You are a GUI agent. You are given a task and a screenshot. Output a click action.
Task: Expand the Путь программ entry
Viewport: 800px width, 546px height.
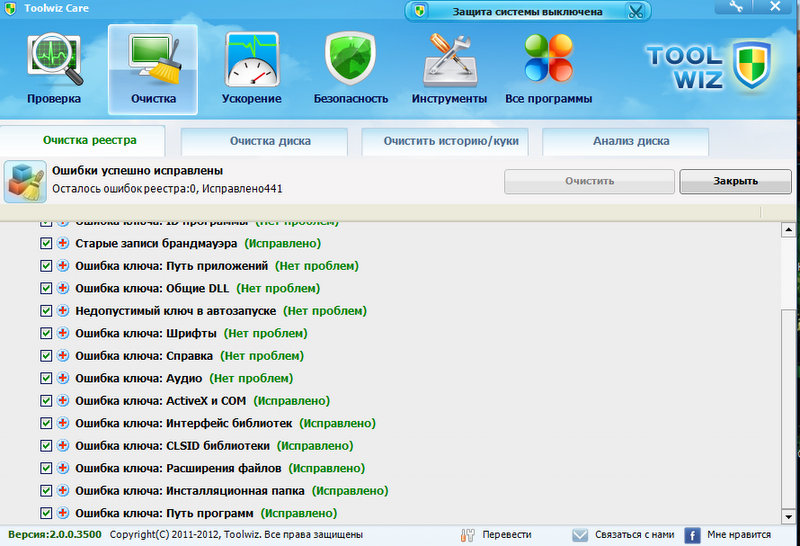pyautogui.click(x=63, y=512)
